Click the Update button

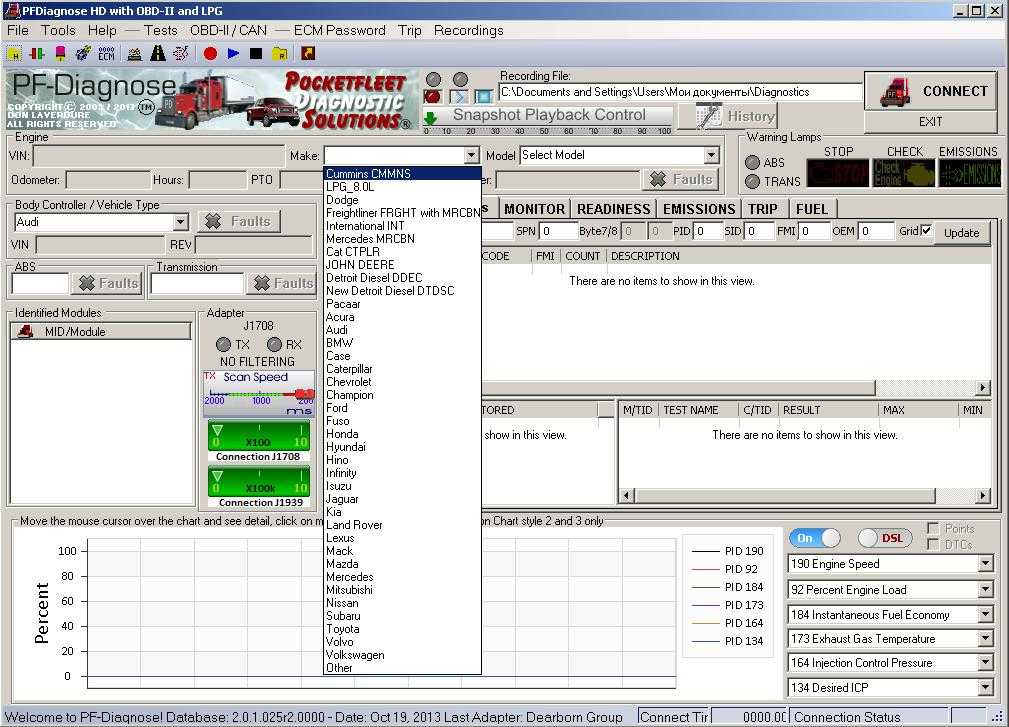[x=961, y=232]
